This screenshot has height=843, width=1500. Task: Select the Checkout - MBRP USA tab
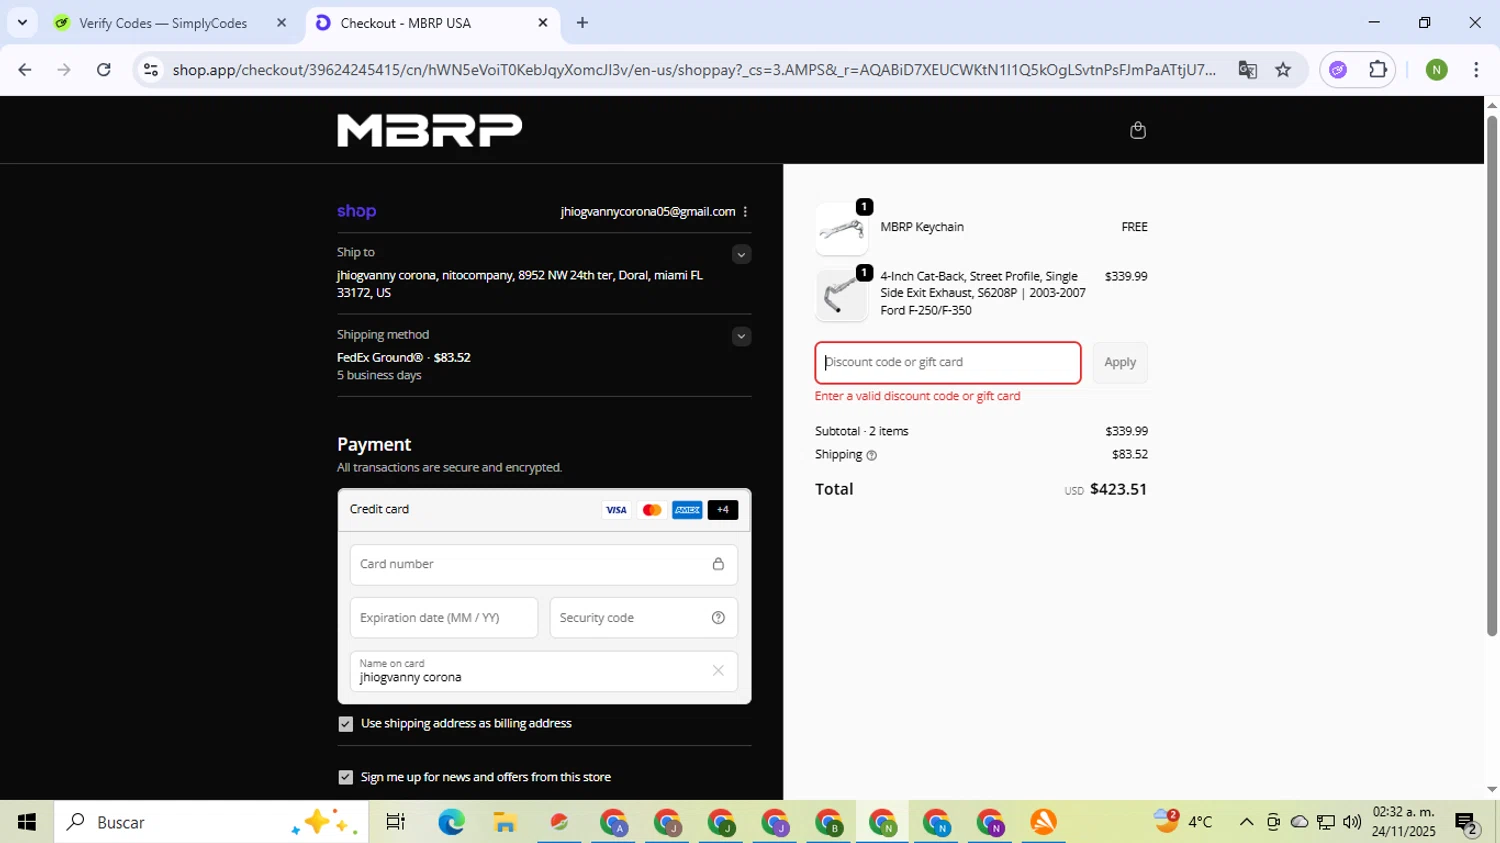405,23
